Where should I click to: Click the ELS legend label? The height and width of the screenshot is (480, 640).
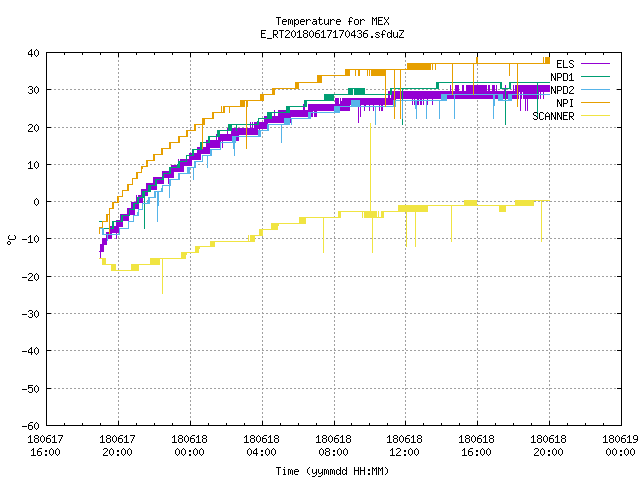565,64
